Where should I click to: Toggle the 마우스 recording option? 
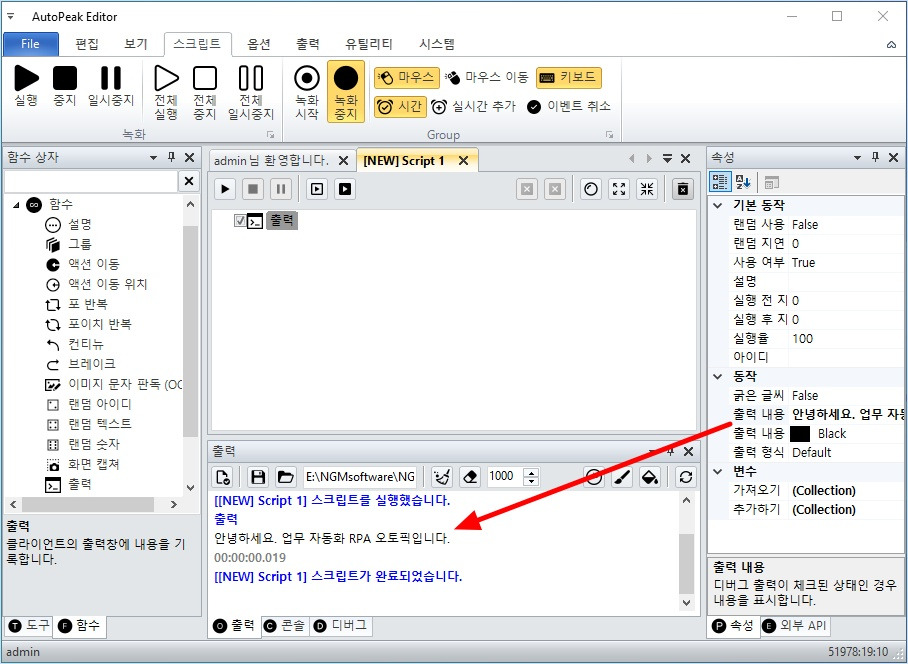407,77
